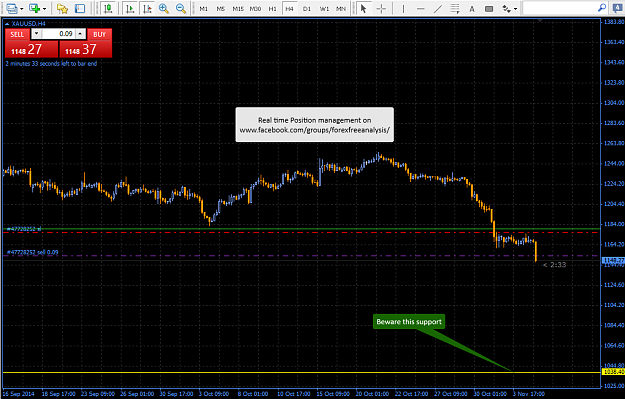
Task: Click the 'left to bar end' timer text
Action: (x=51, y=63)
